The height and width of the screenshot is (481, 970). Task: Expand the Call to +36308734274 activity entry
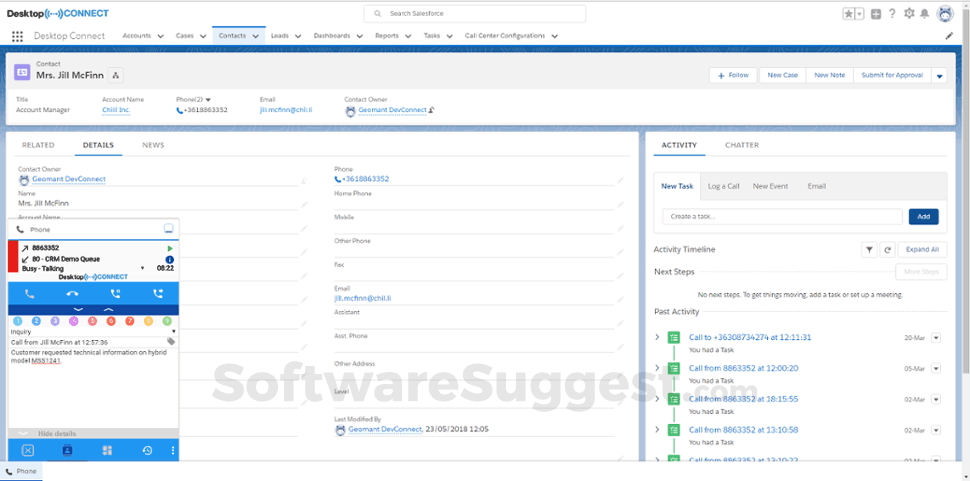pos(657,337)
